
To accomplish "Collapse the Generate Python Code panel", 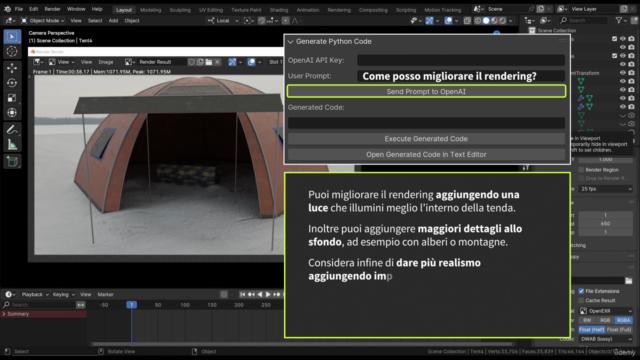I will click(x=290, y=42).
